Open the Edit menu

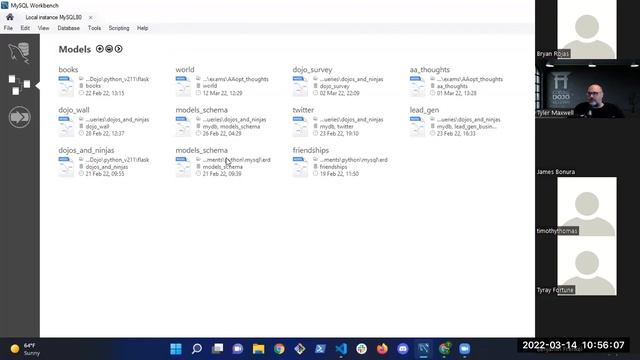point(25,28)
